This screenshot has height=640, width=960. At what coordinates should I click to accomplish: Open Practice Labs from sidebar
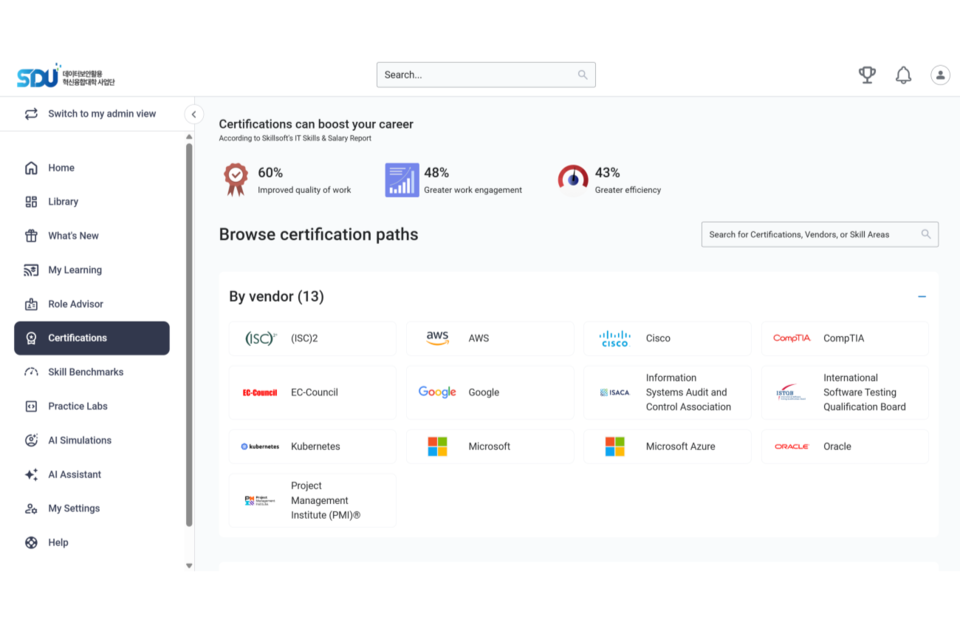pos(78,406)
